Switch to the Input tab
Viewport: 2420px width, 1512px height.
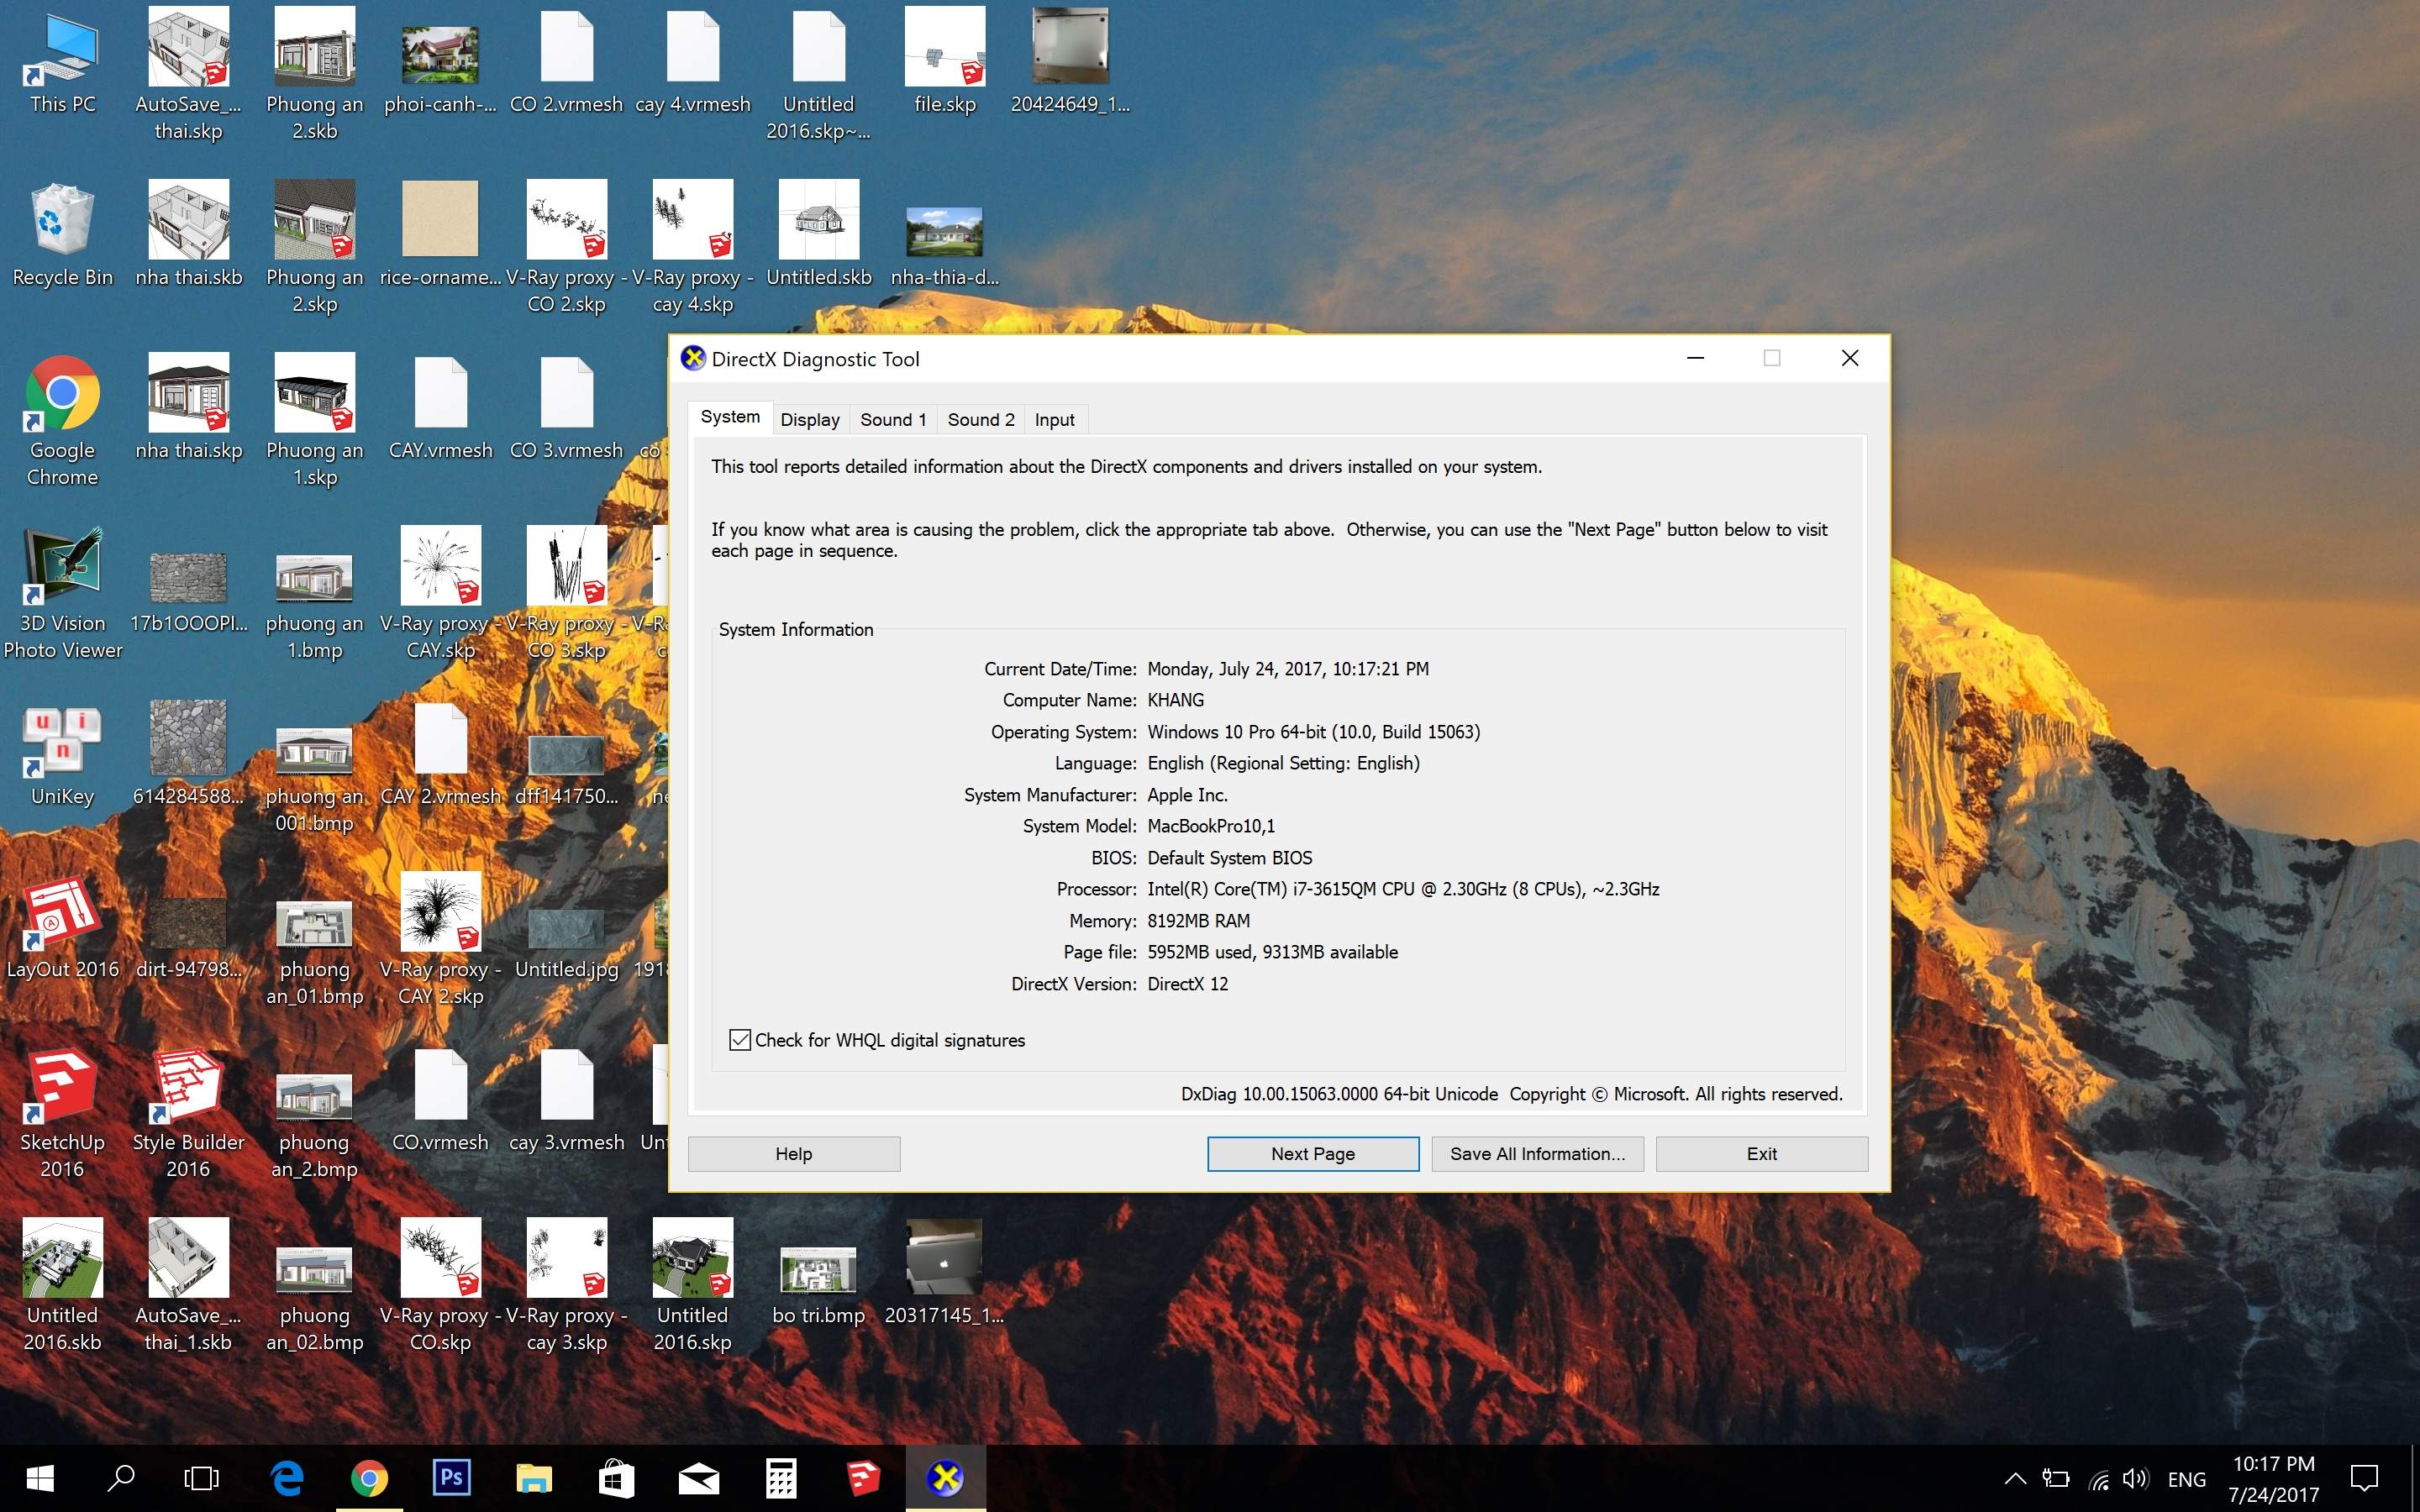(1054, 420)
